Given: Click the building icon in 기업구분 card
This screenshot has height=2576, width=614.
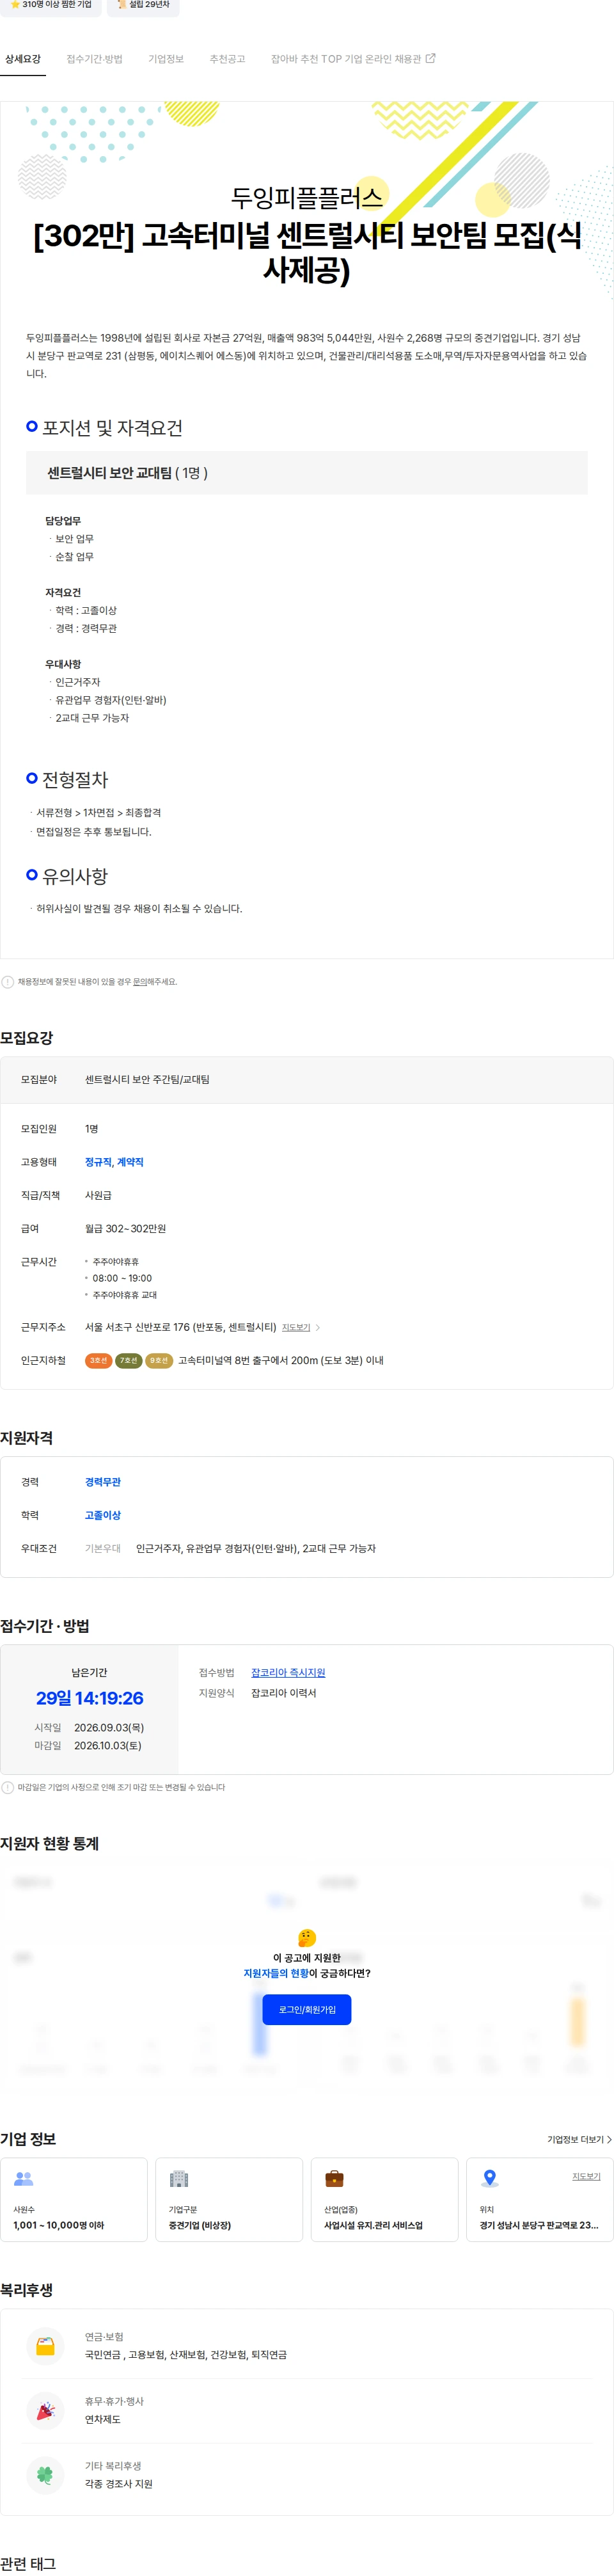Looking at the screenshot, I should [179, 2178].
